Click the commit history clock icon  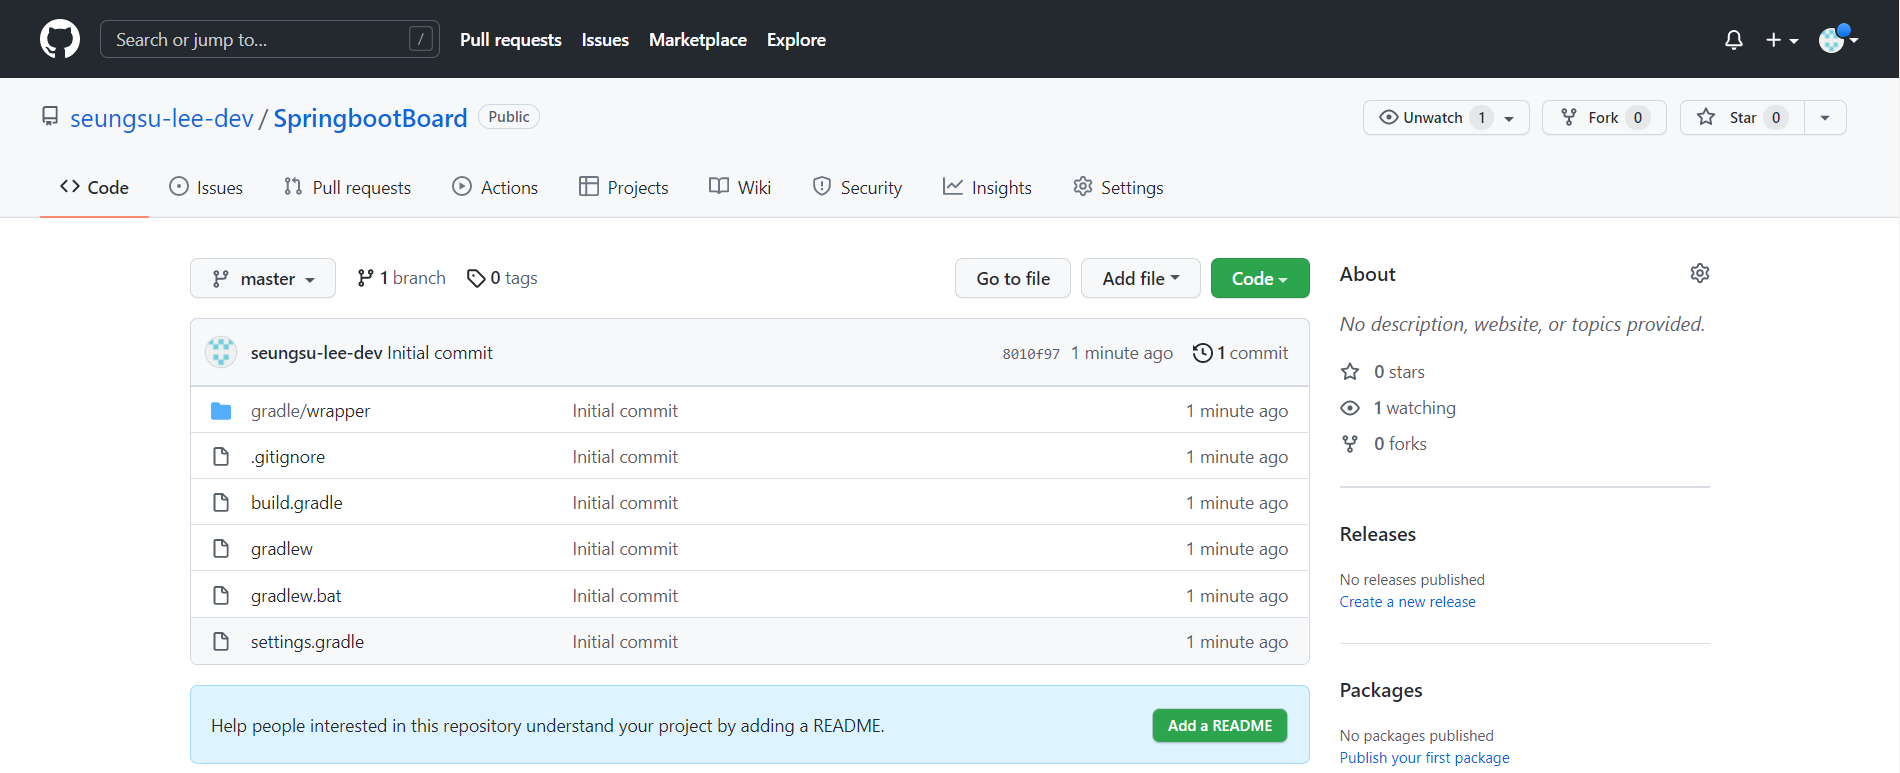(1202, 353)
